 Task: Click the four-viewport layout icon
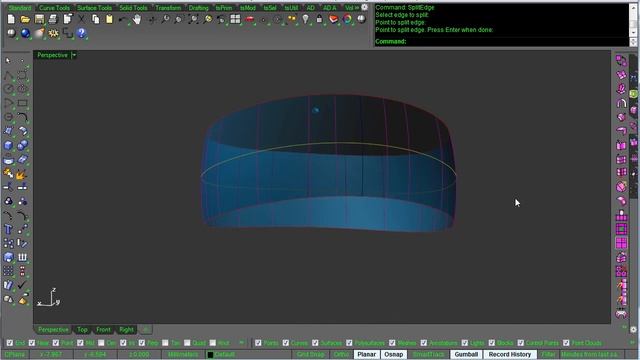click(235, 19)
